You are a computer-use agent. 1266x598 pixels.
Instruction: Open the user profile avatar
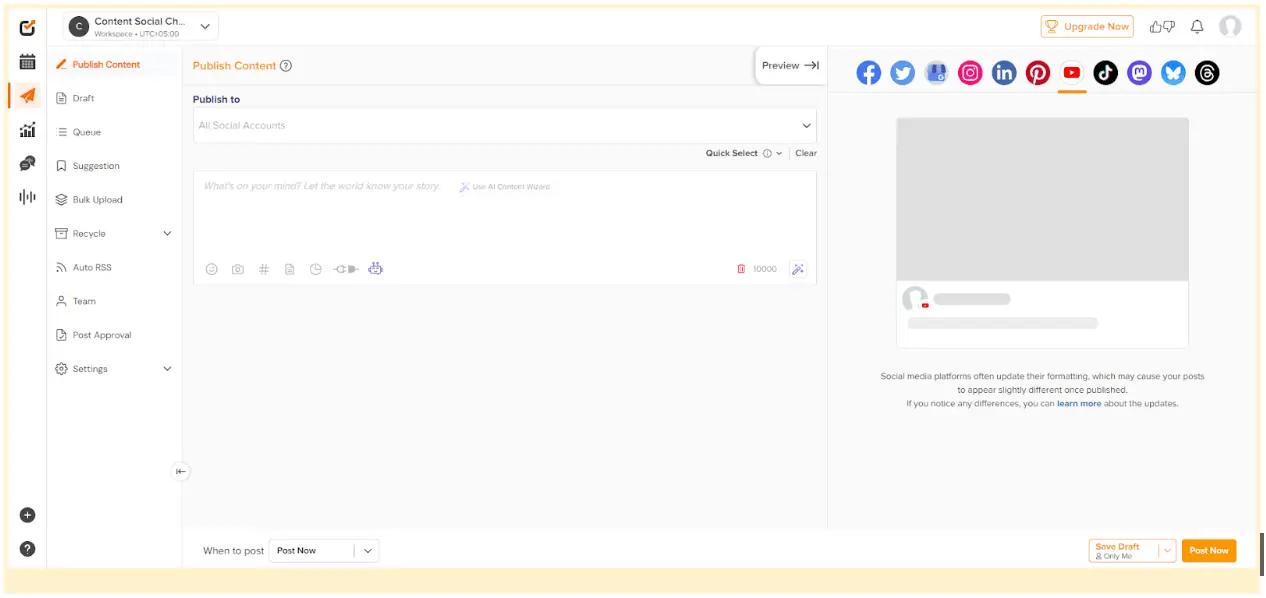coord(1230,27)
